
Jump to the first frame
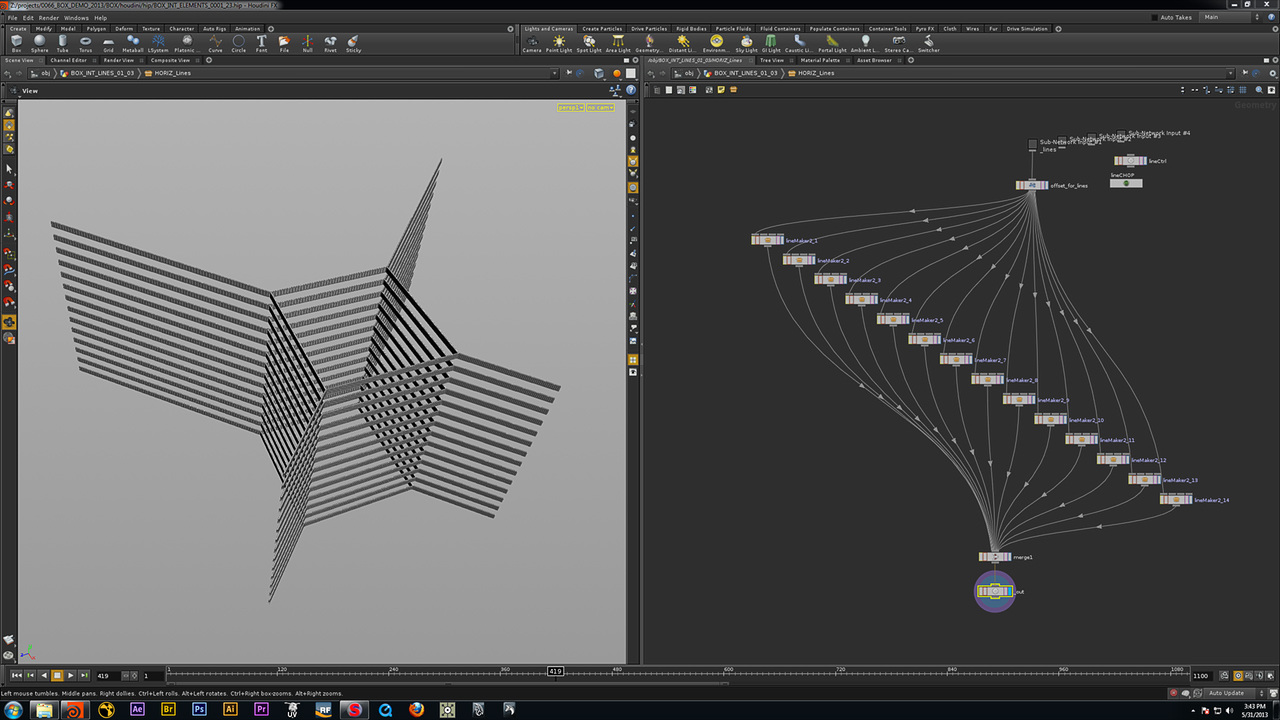(x=15, y=676)
